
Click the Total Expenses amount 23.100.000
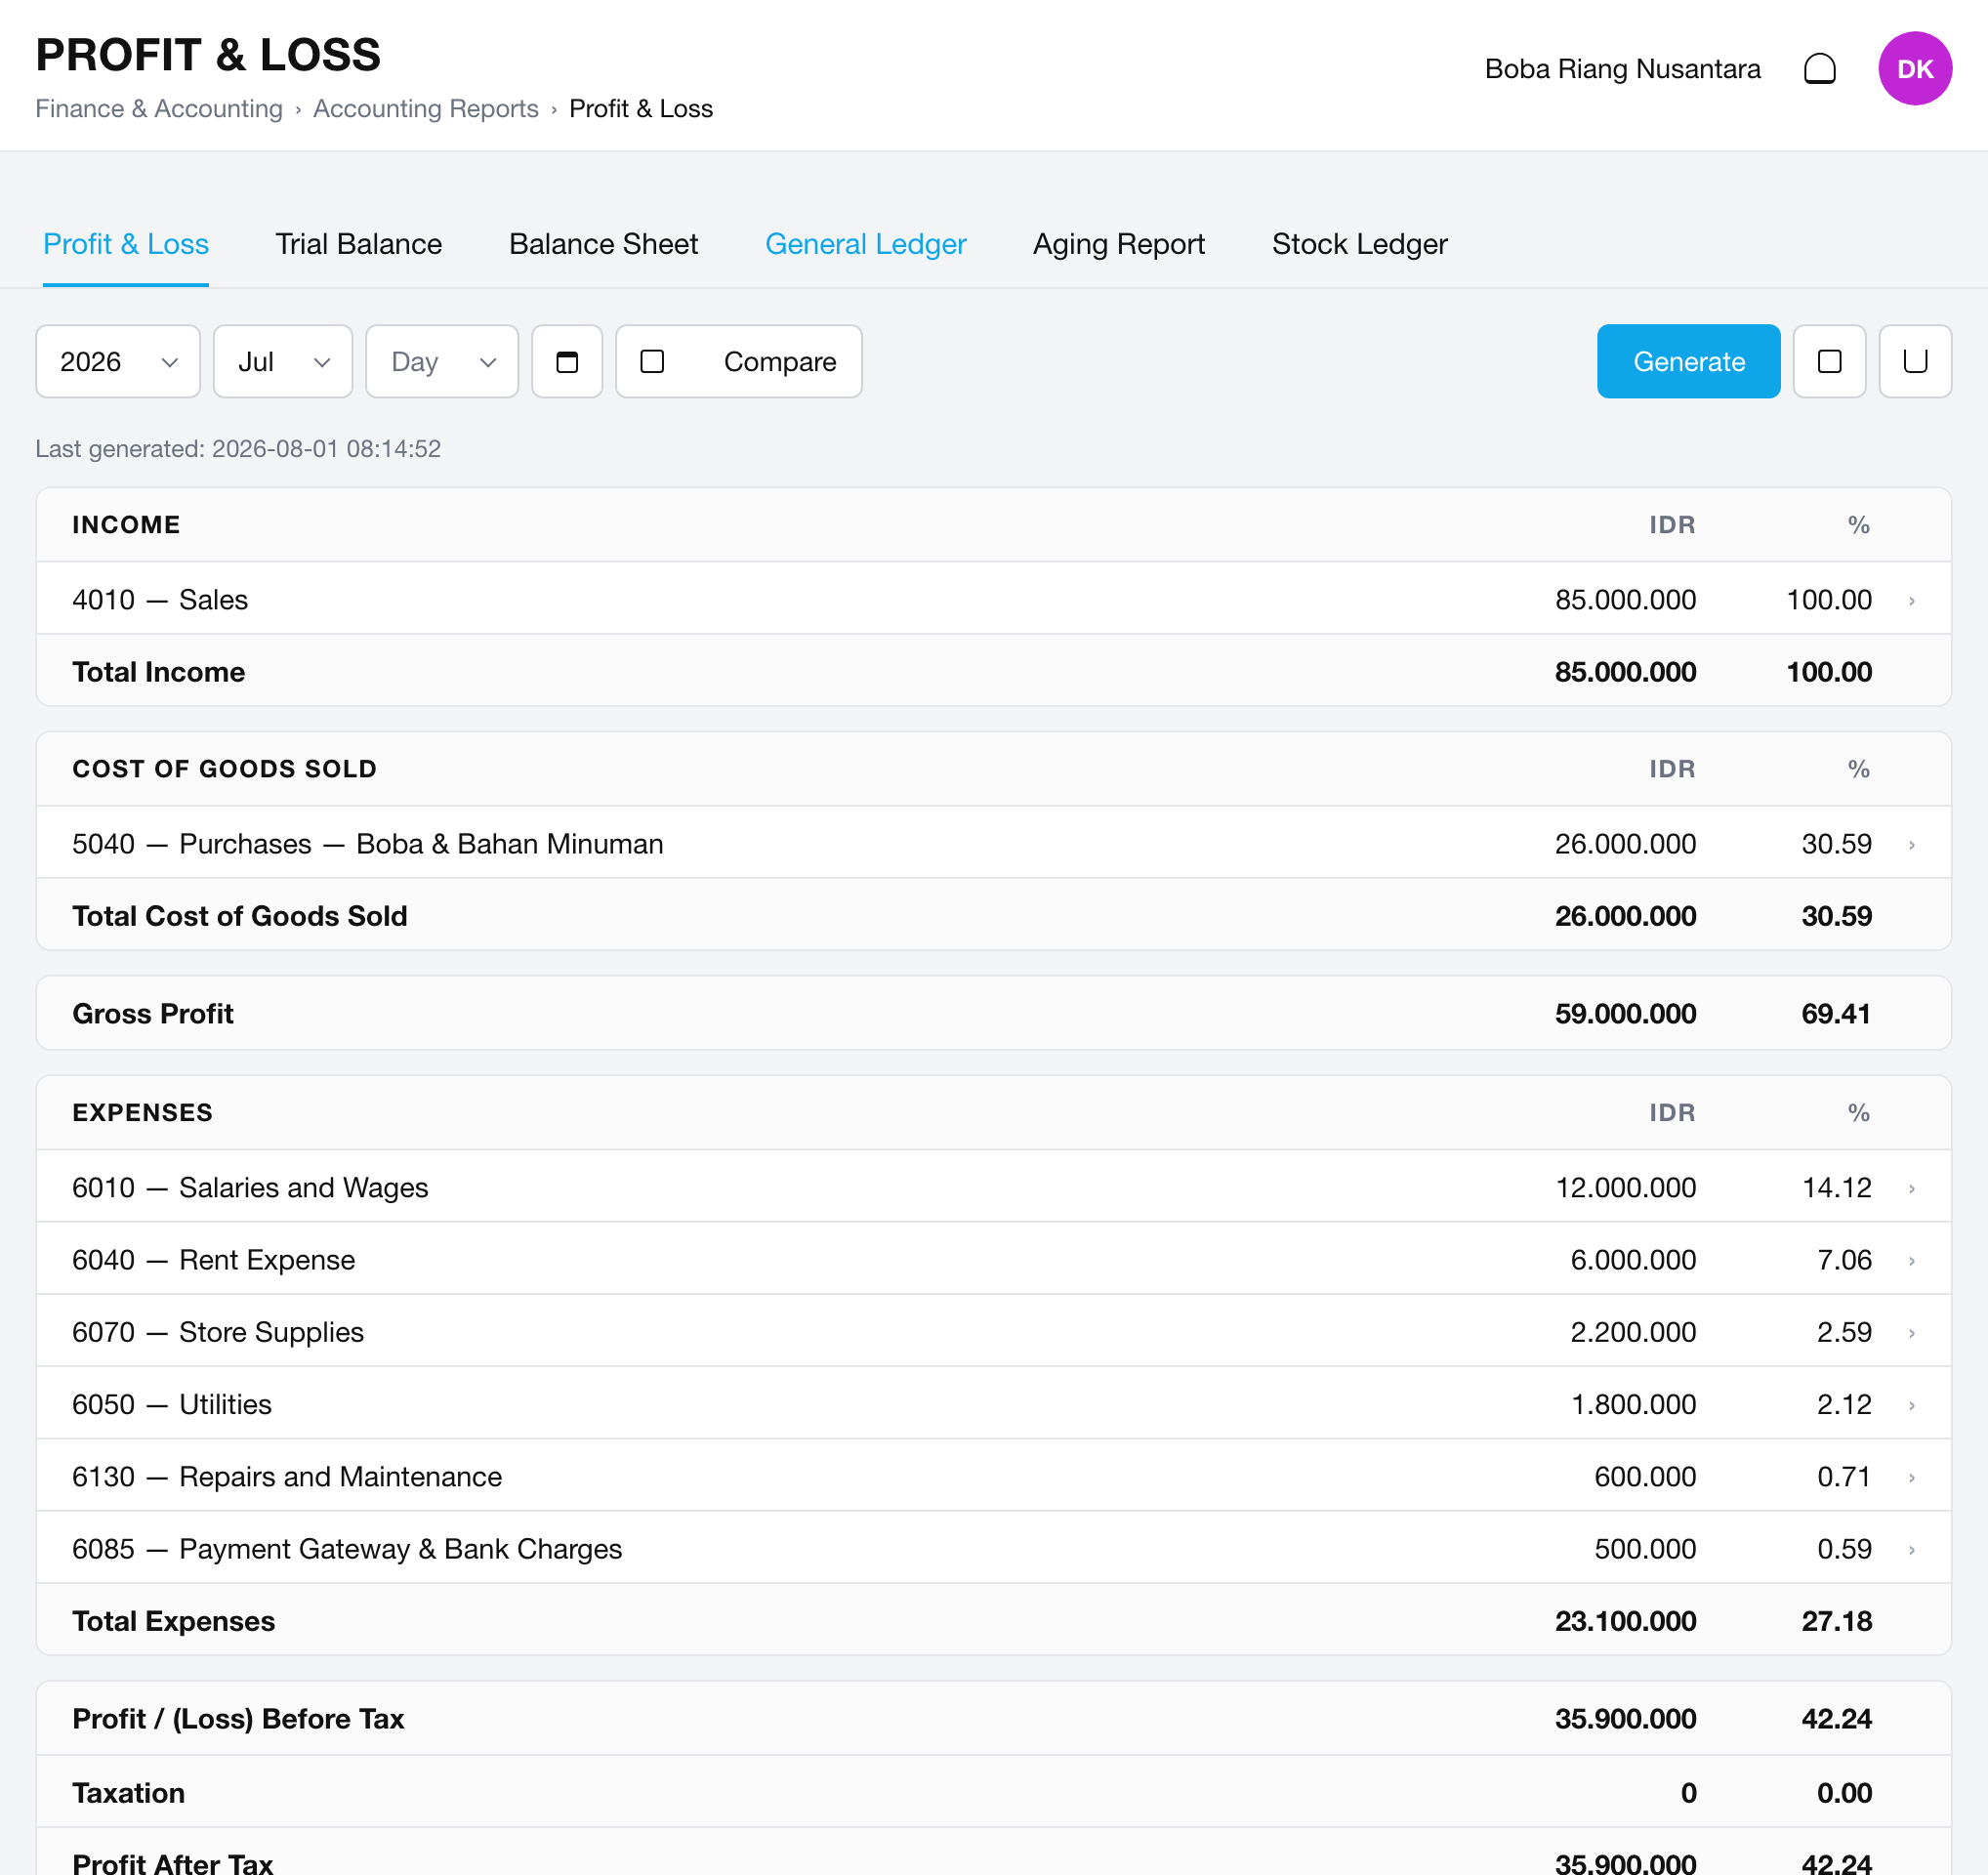point(1625,1621)
